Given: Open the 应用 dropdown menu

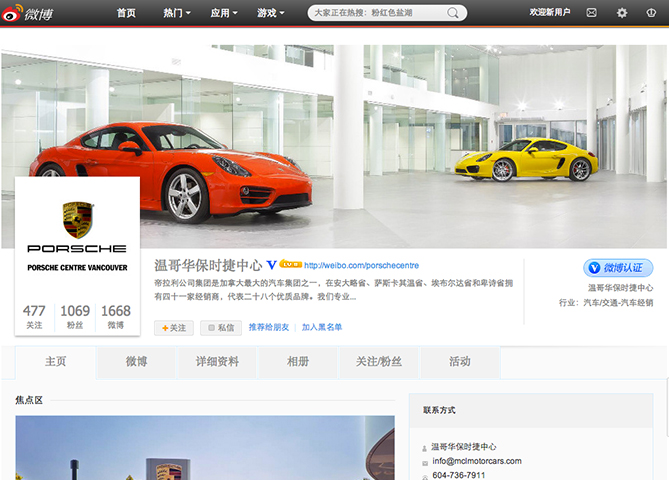Looking at the screenshot, I should (x=224, y=13).
